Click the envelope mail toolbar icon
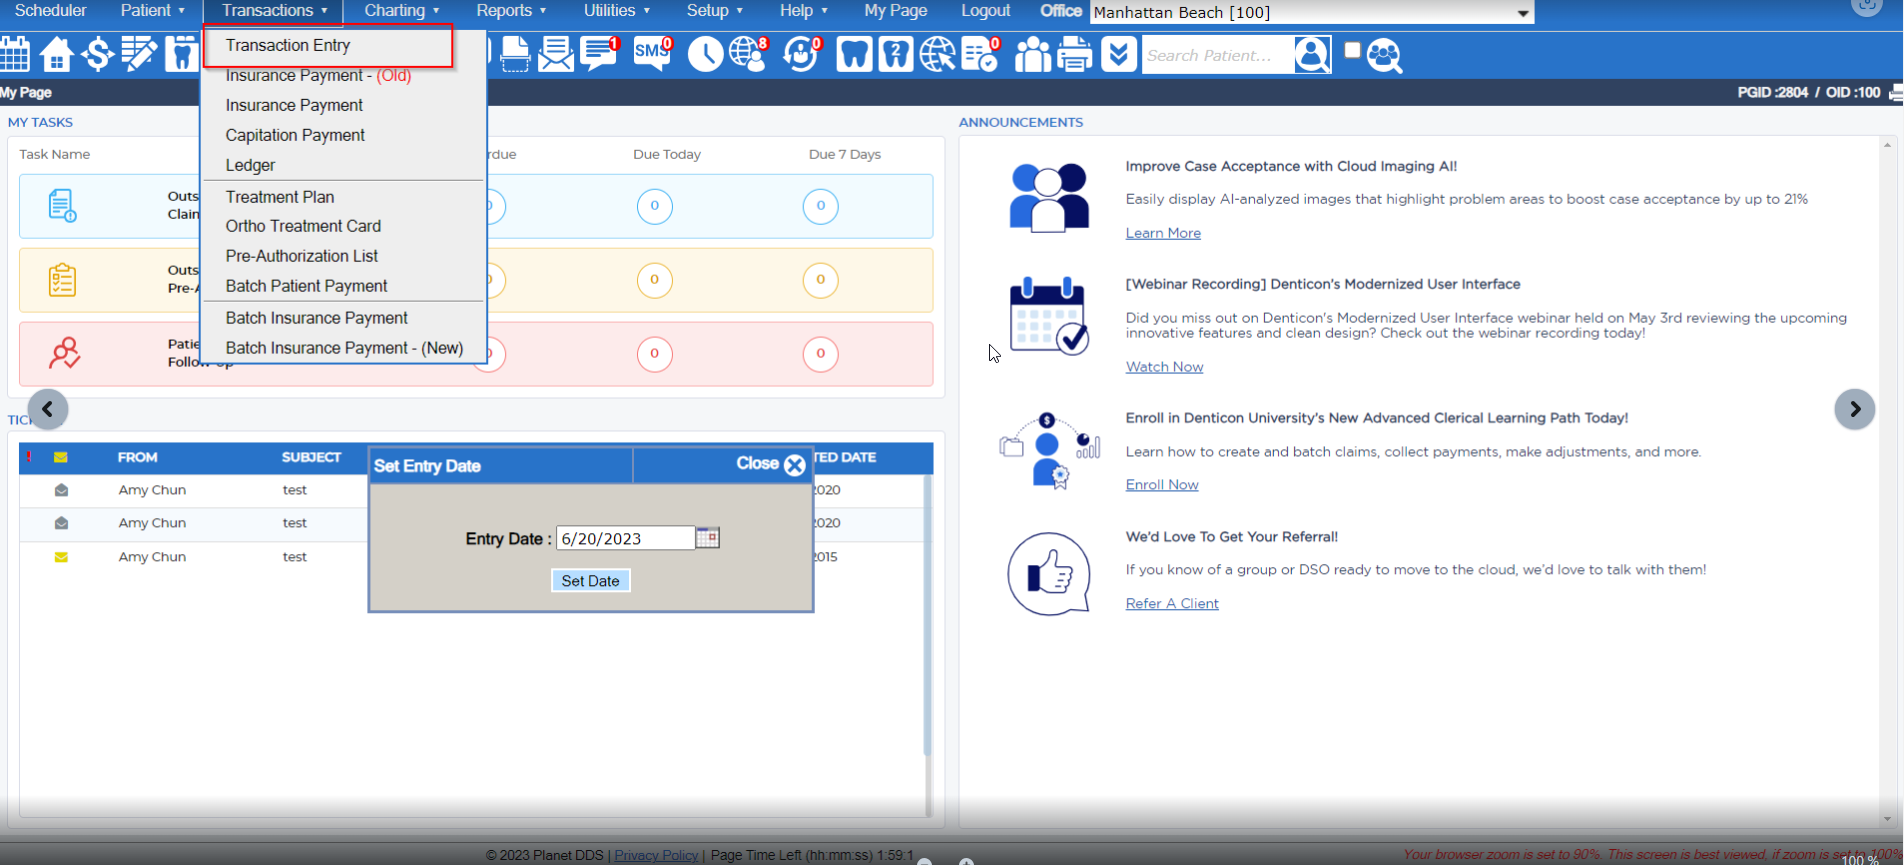Screen dimensions: 1904x865 click(556, 54)
